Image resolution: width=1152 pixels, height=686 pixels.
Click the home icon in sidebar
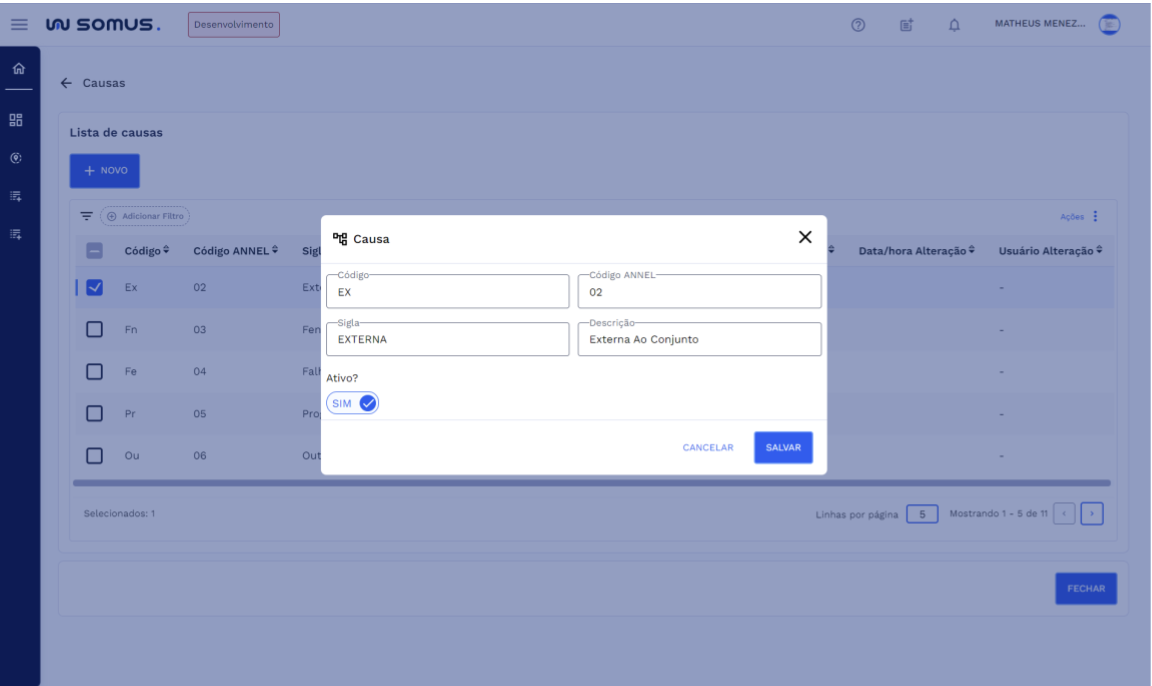[19, 70]
